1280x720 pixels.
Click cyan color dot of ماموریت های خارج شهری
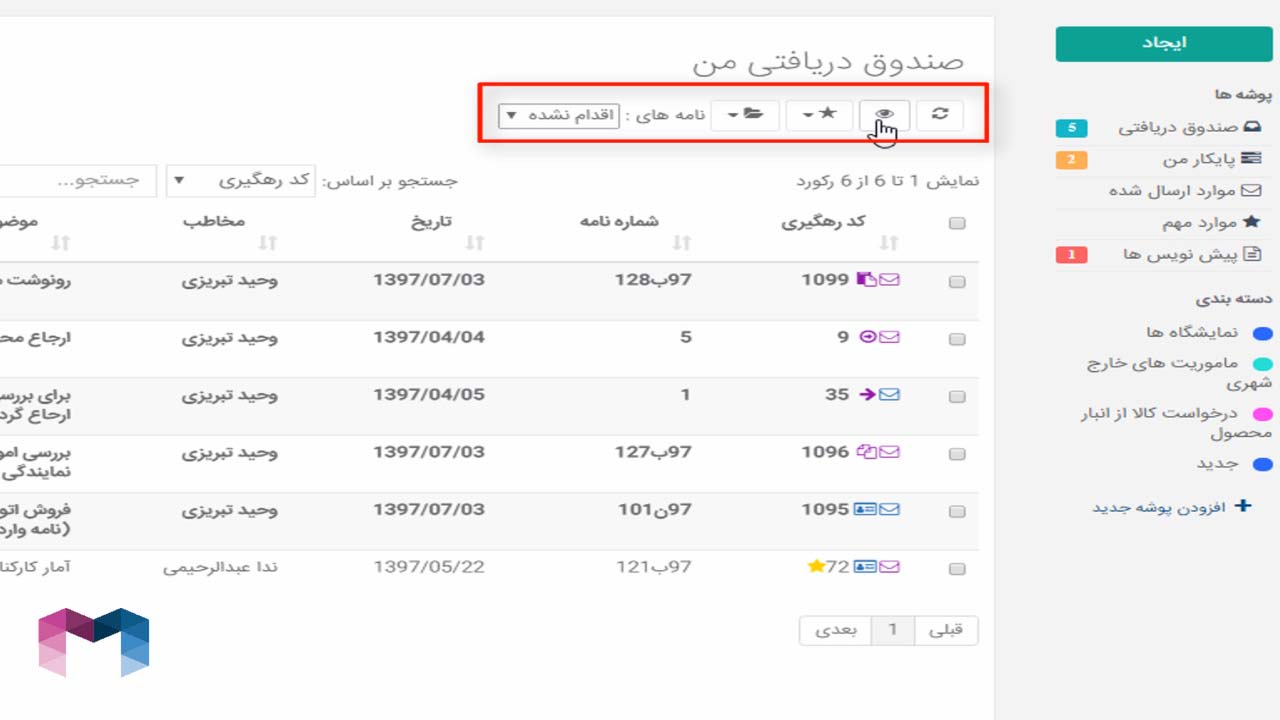point(1263,364)
